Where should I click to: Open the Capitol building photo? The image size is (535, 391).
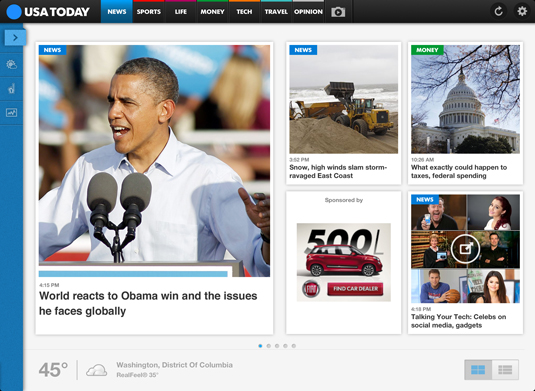tap(465, 99)
